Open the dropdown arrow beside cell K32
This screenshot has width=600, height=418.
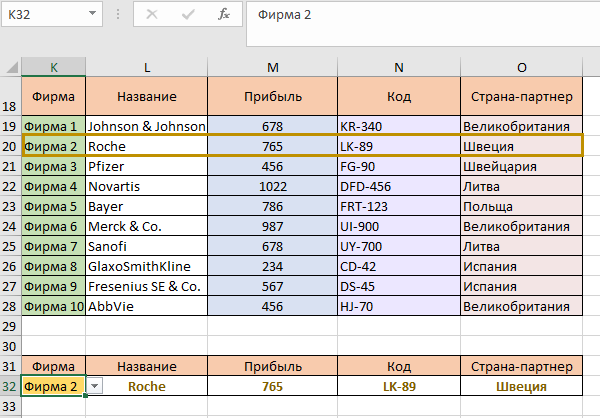point(95,386)
